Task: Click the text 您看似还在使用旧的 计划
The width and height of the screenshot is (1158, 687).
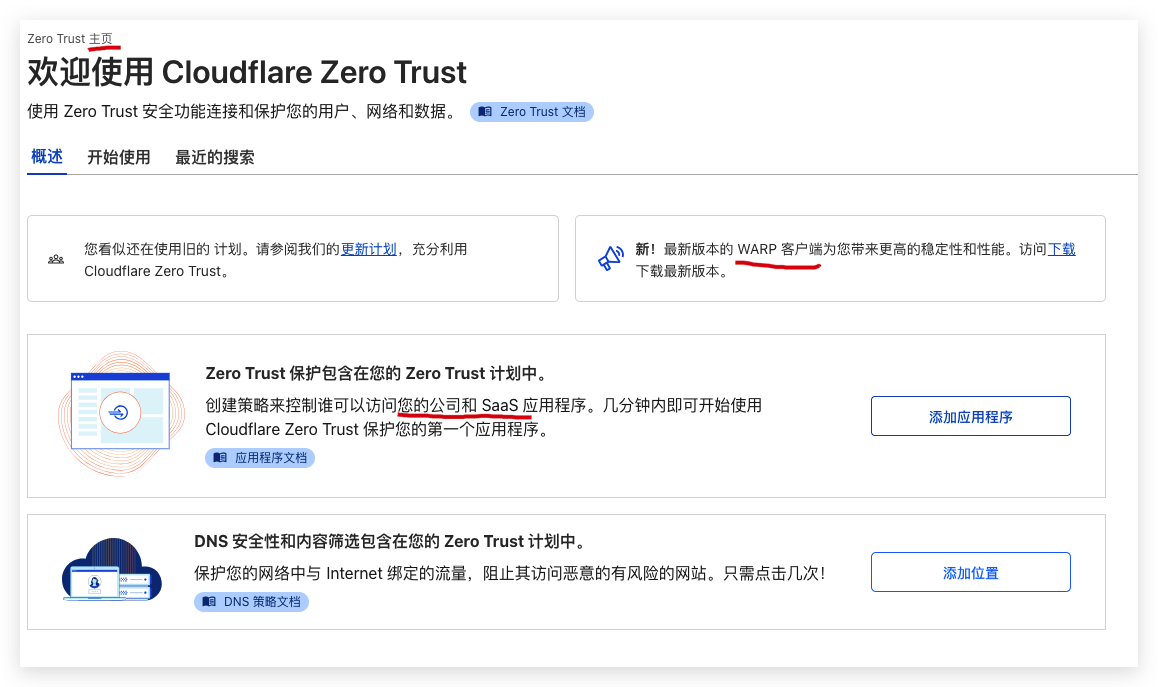Action: point(162,249)
